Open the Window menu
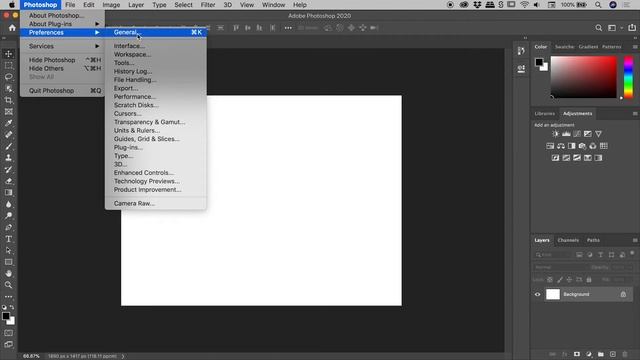Viewport: 640px width, 360px height. click(273, 5)
